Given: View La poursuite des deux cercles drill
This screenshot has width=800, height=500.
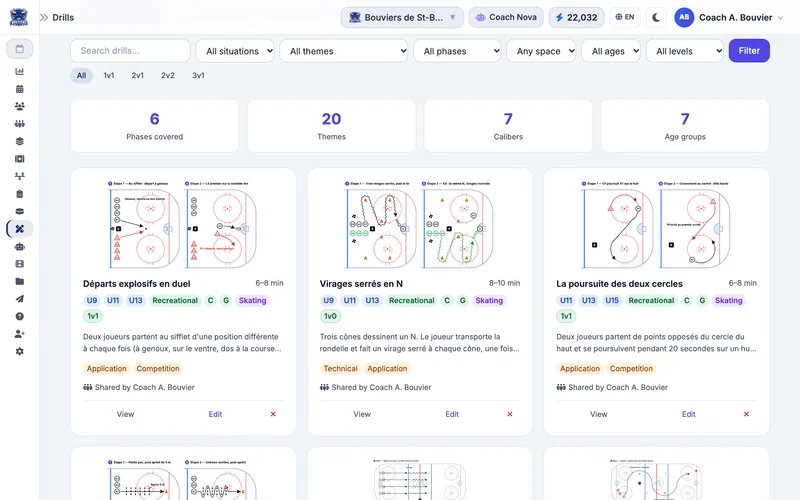Looking at the screenshot, I should point(598,414).
